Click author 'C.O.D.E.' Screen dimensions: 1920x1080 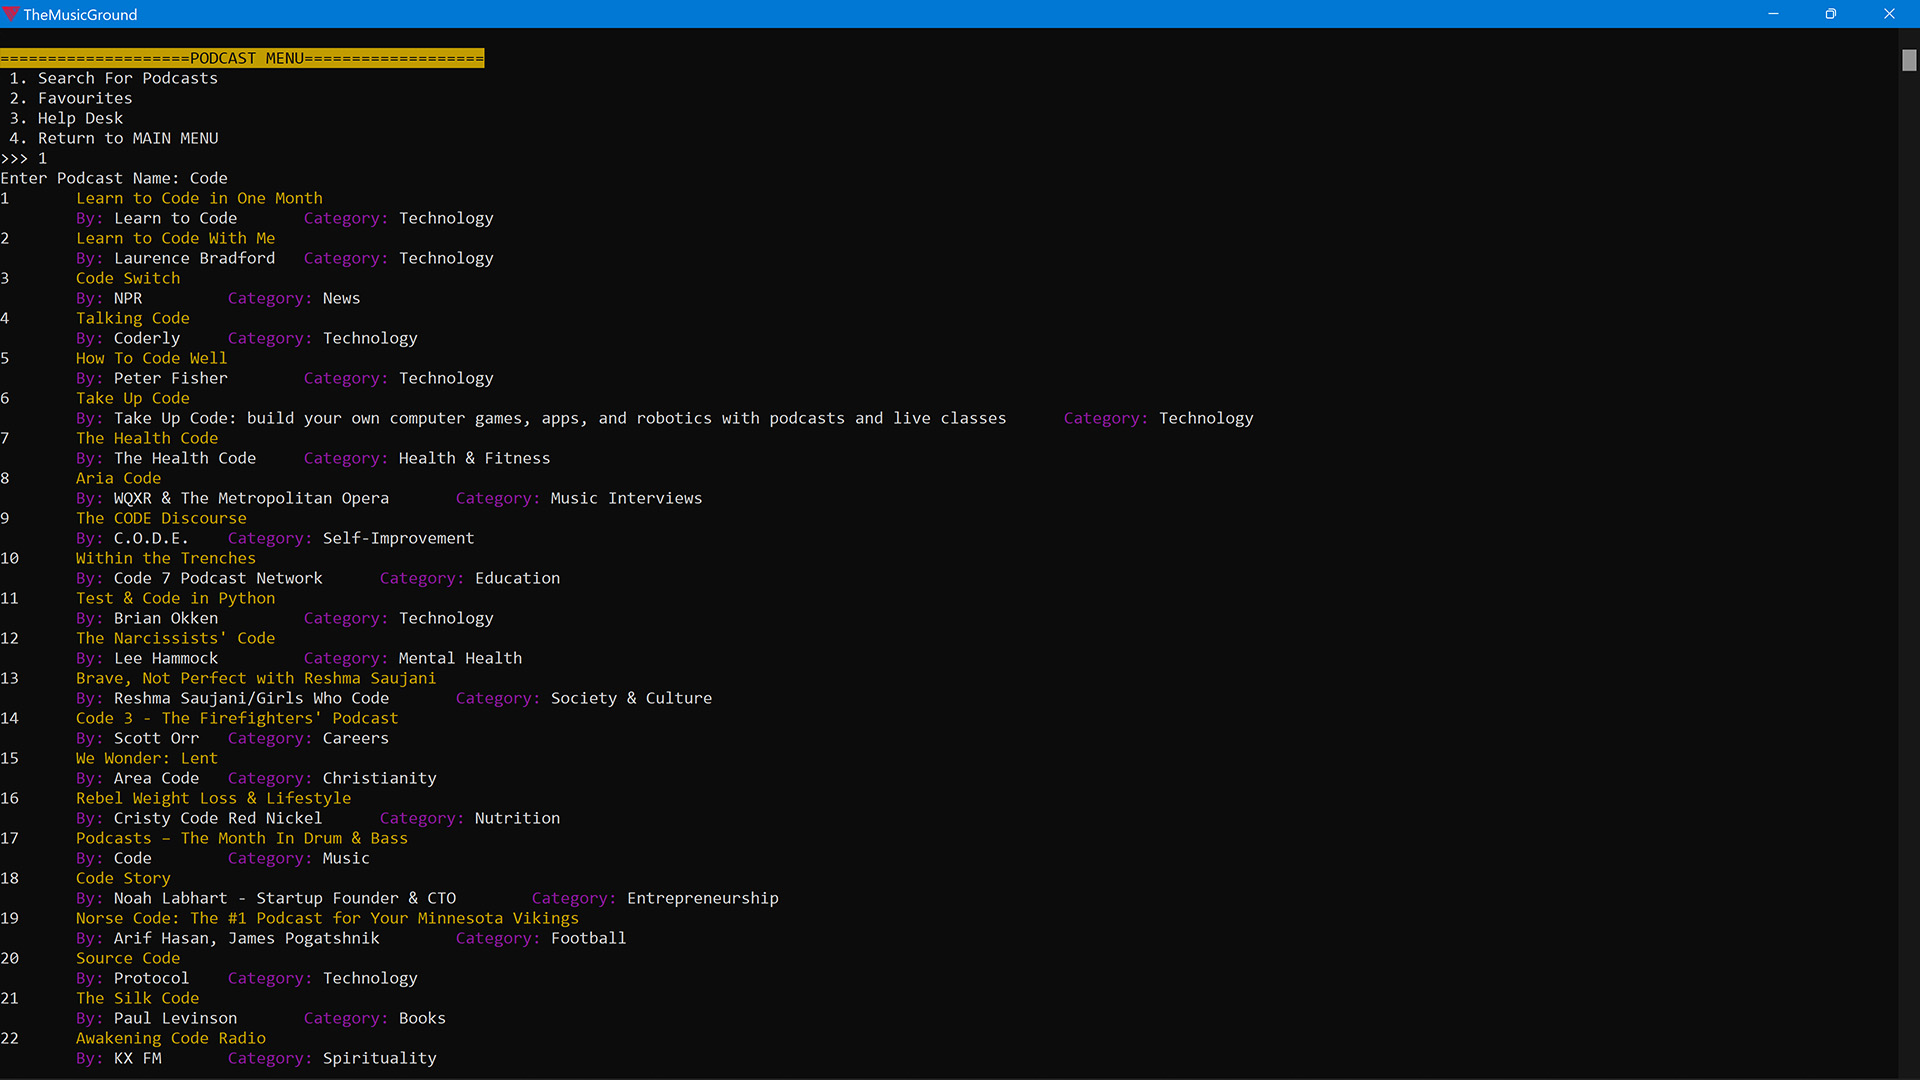[151, 538]
